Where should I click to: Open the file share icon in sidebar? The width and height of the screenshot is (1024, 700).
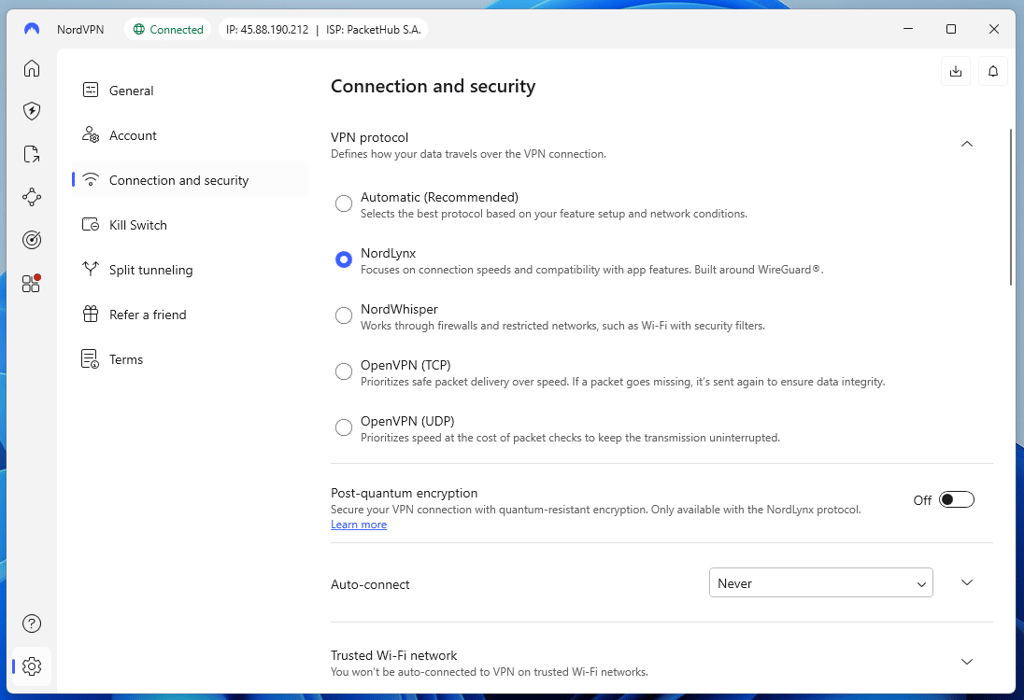tap(31, 154)
